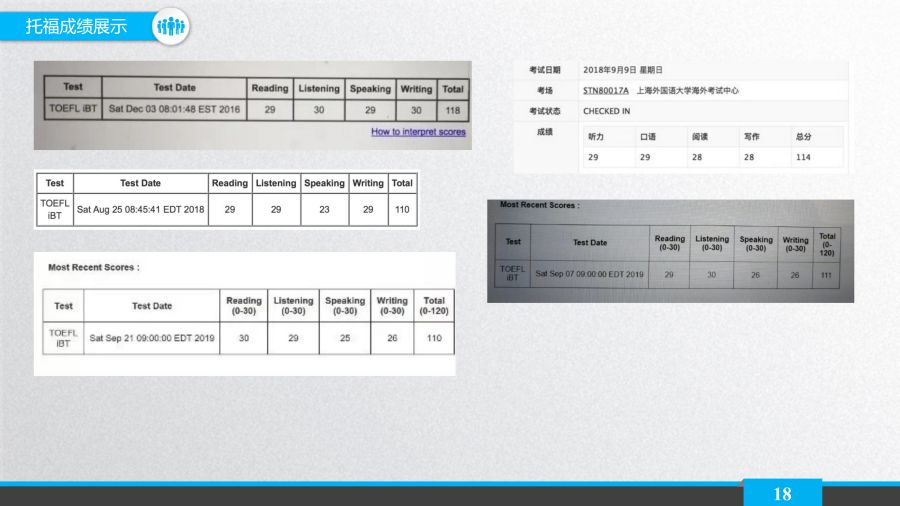The height and width of the screenshot is (506, 900).
Task: Click Speaking score 25 in Sep 21 2019 row
Action: coord(345,338)
